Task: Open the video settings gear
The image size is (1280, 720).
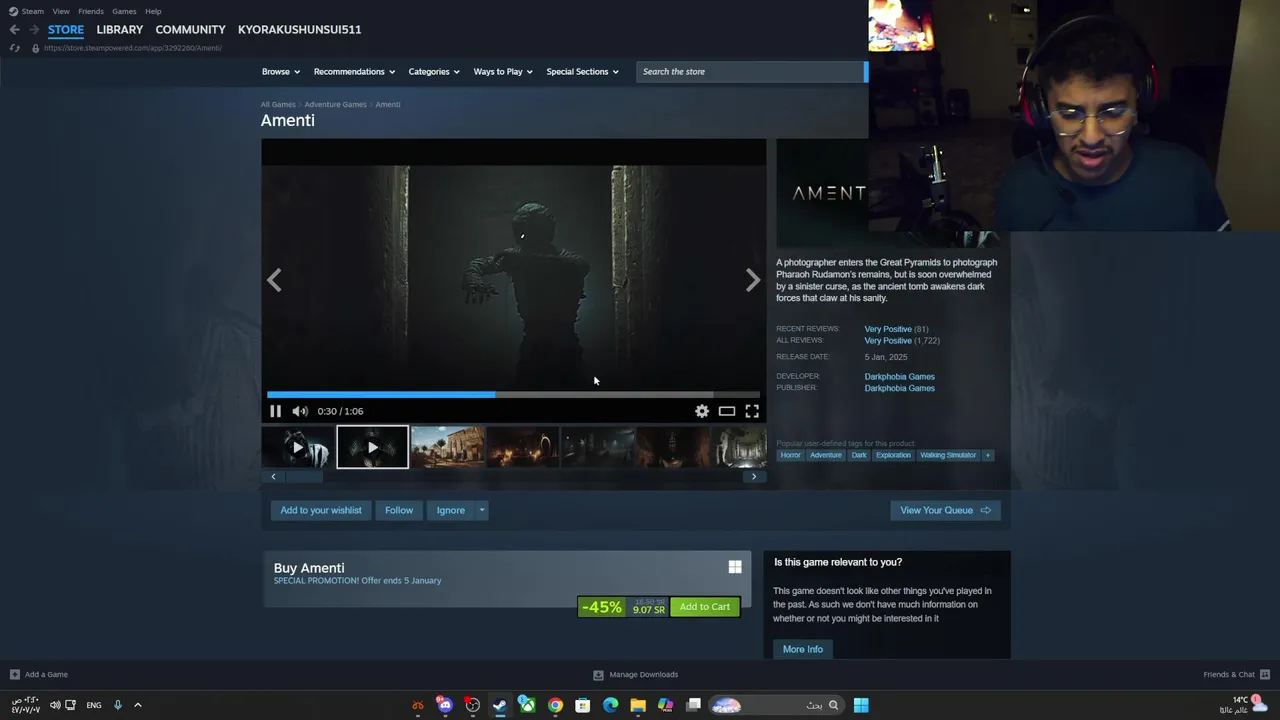Action: click(702, 411)
